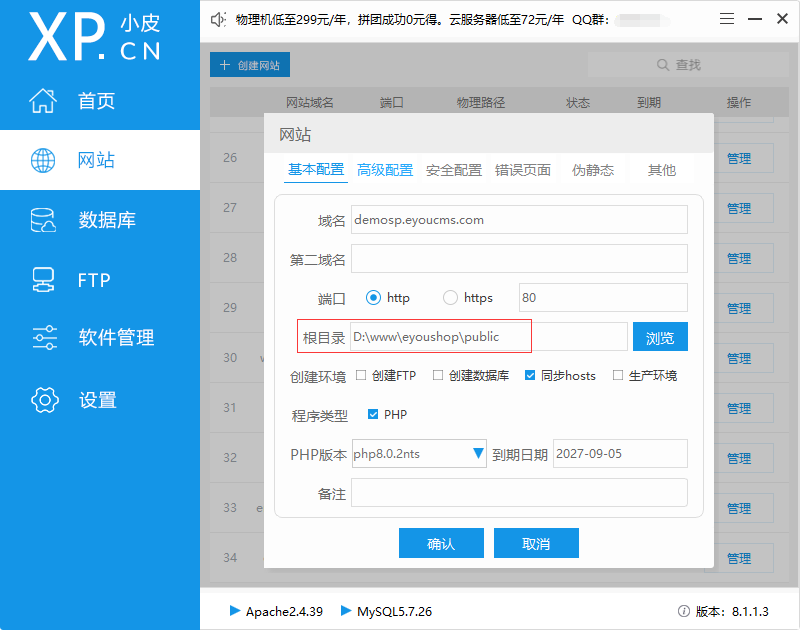Image resolution: width=800 pixels, height=630 pixels.
Task: Click the speaker announcement icon
Action: (218, 20)
